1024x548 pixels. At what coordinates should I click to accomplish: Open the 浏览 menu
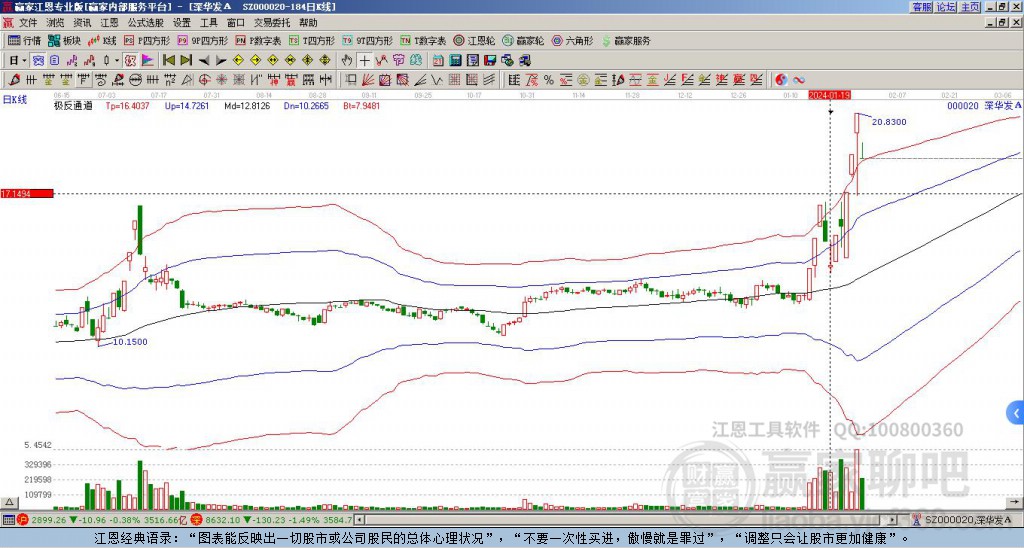click(56, 23)
